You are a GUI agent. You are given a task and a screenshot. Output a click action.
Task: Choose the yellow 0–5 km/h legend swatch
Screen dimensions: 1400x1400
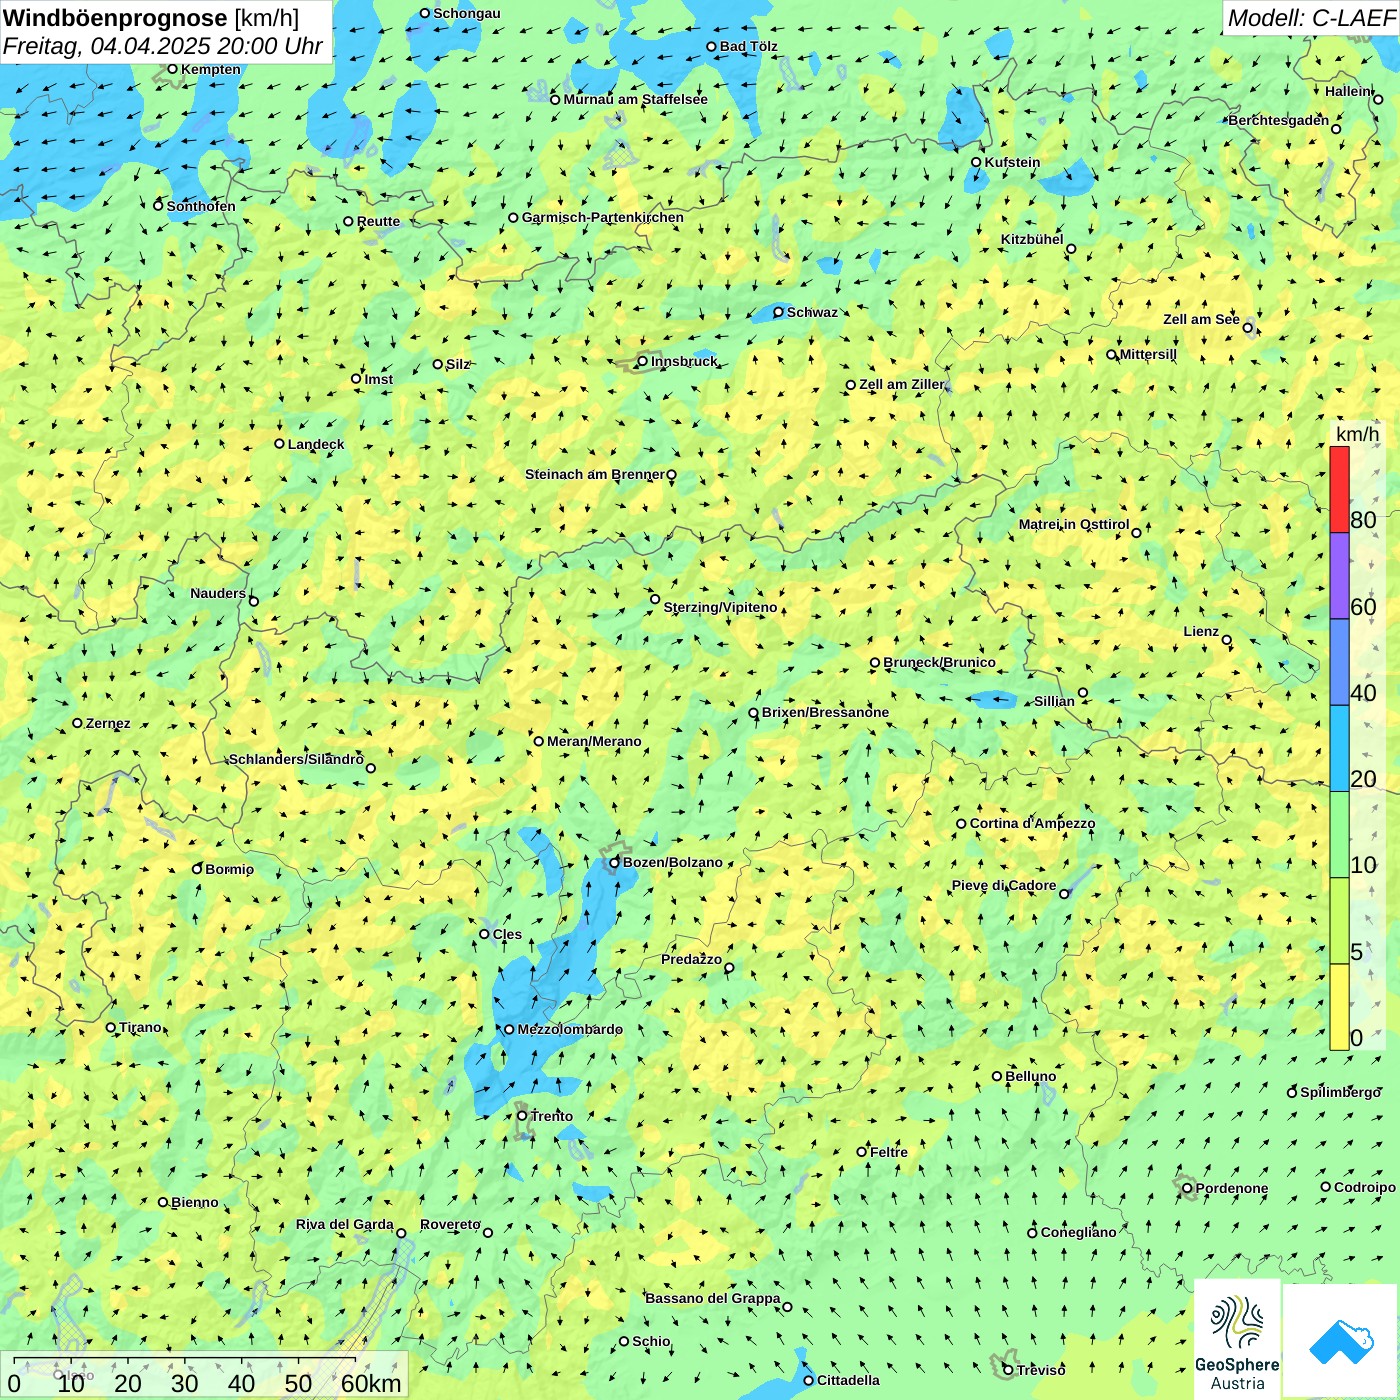point(1339,1007)
